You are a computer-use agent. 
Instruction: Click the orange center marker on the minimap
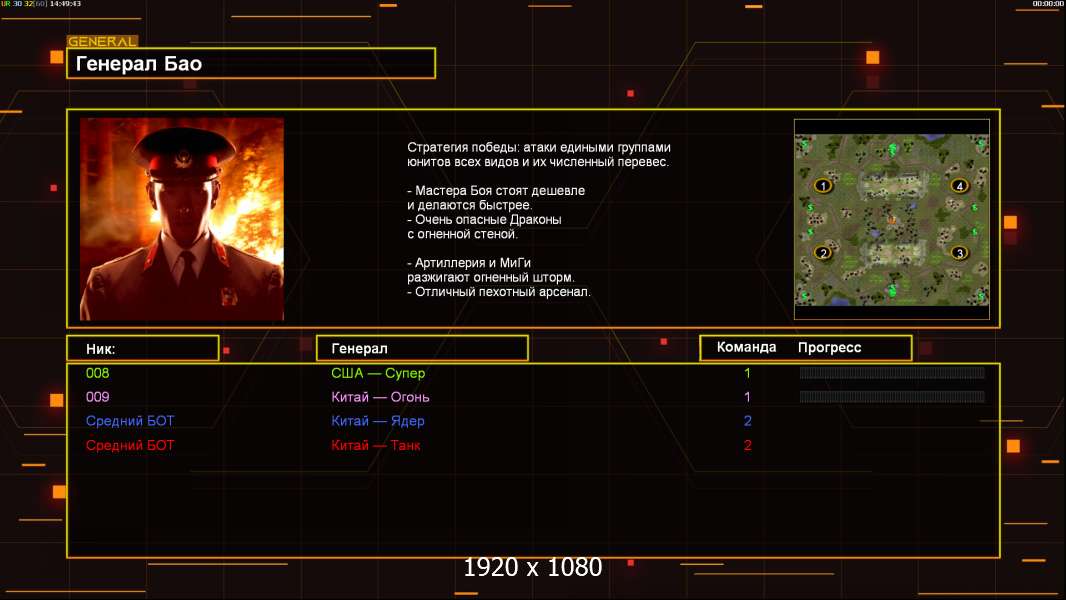[891, 219]
